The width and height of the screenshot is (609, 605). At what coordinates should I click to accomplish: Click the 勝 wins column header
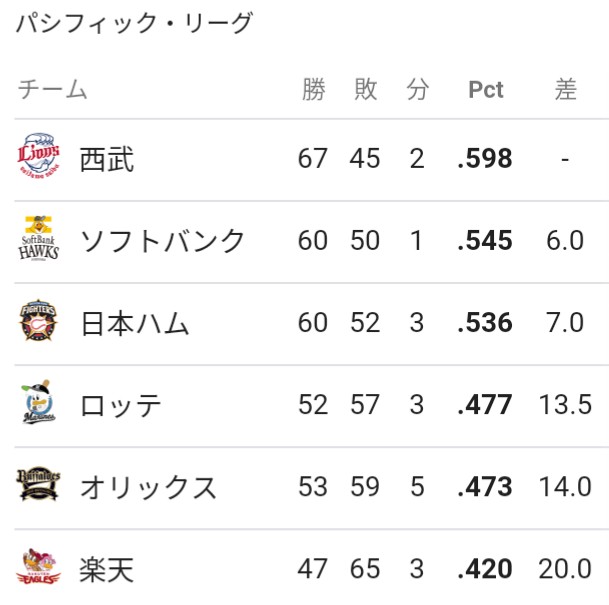(x=314, y=89)
